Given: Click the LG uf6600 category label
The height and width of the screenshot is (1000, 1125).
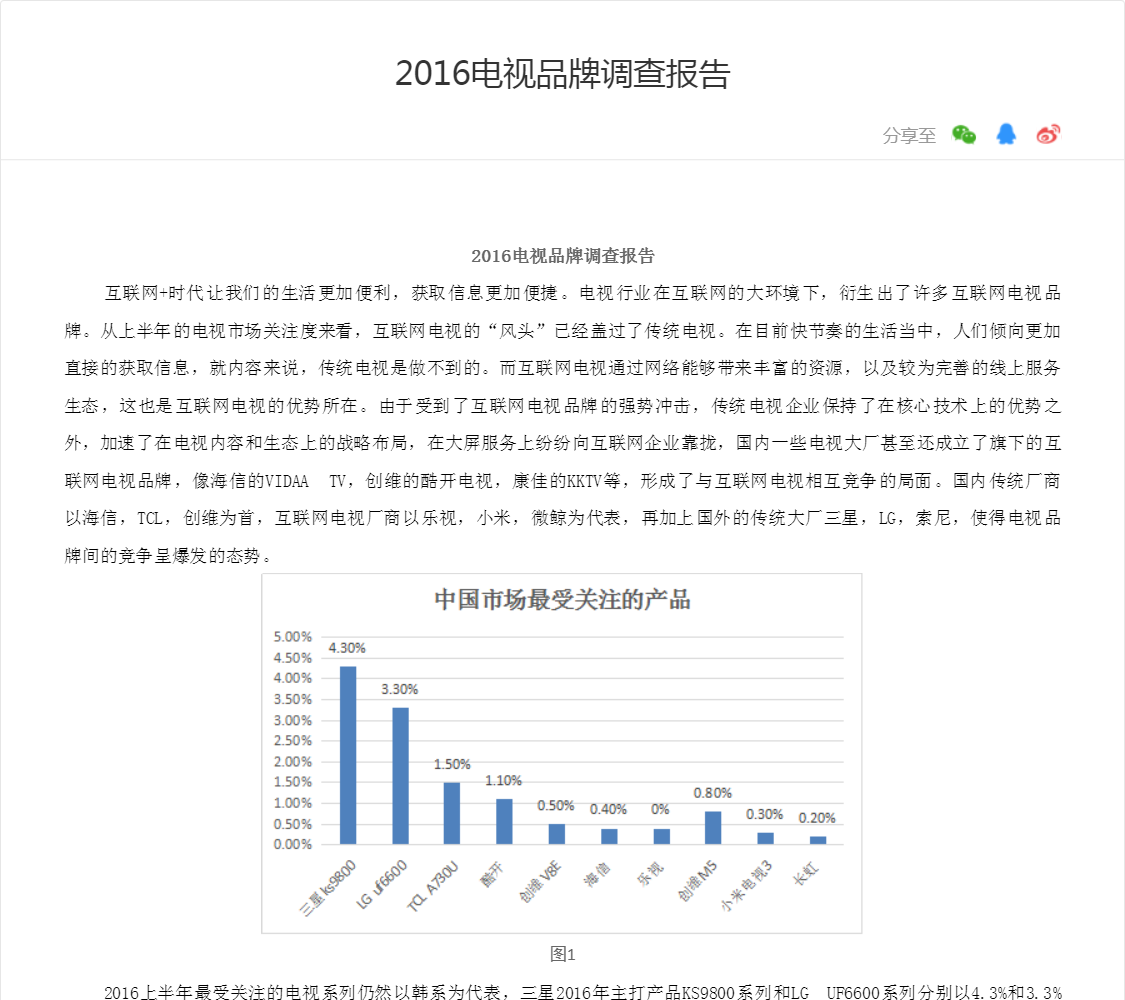Looking at the screenshot, I should click(382, 885).
